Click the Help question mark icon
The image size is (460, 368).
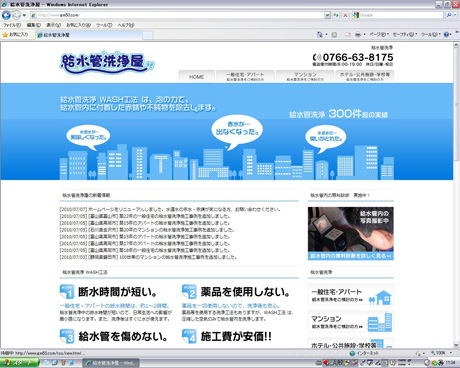446,34
